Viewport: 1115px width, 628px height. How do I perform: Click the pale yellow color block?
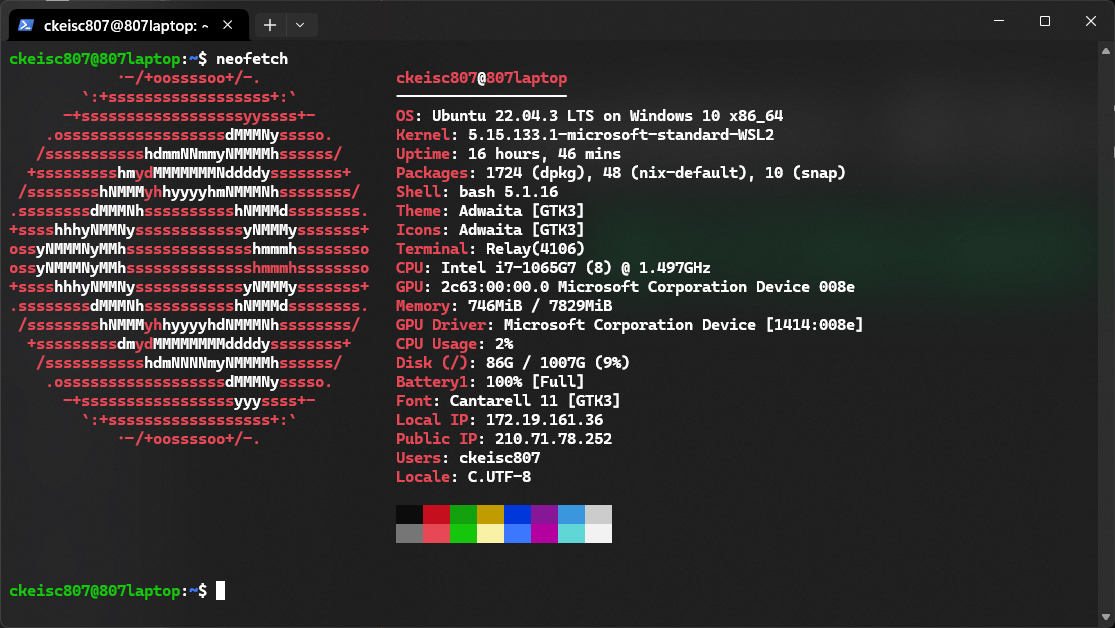coord(491,533)
